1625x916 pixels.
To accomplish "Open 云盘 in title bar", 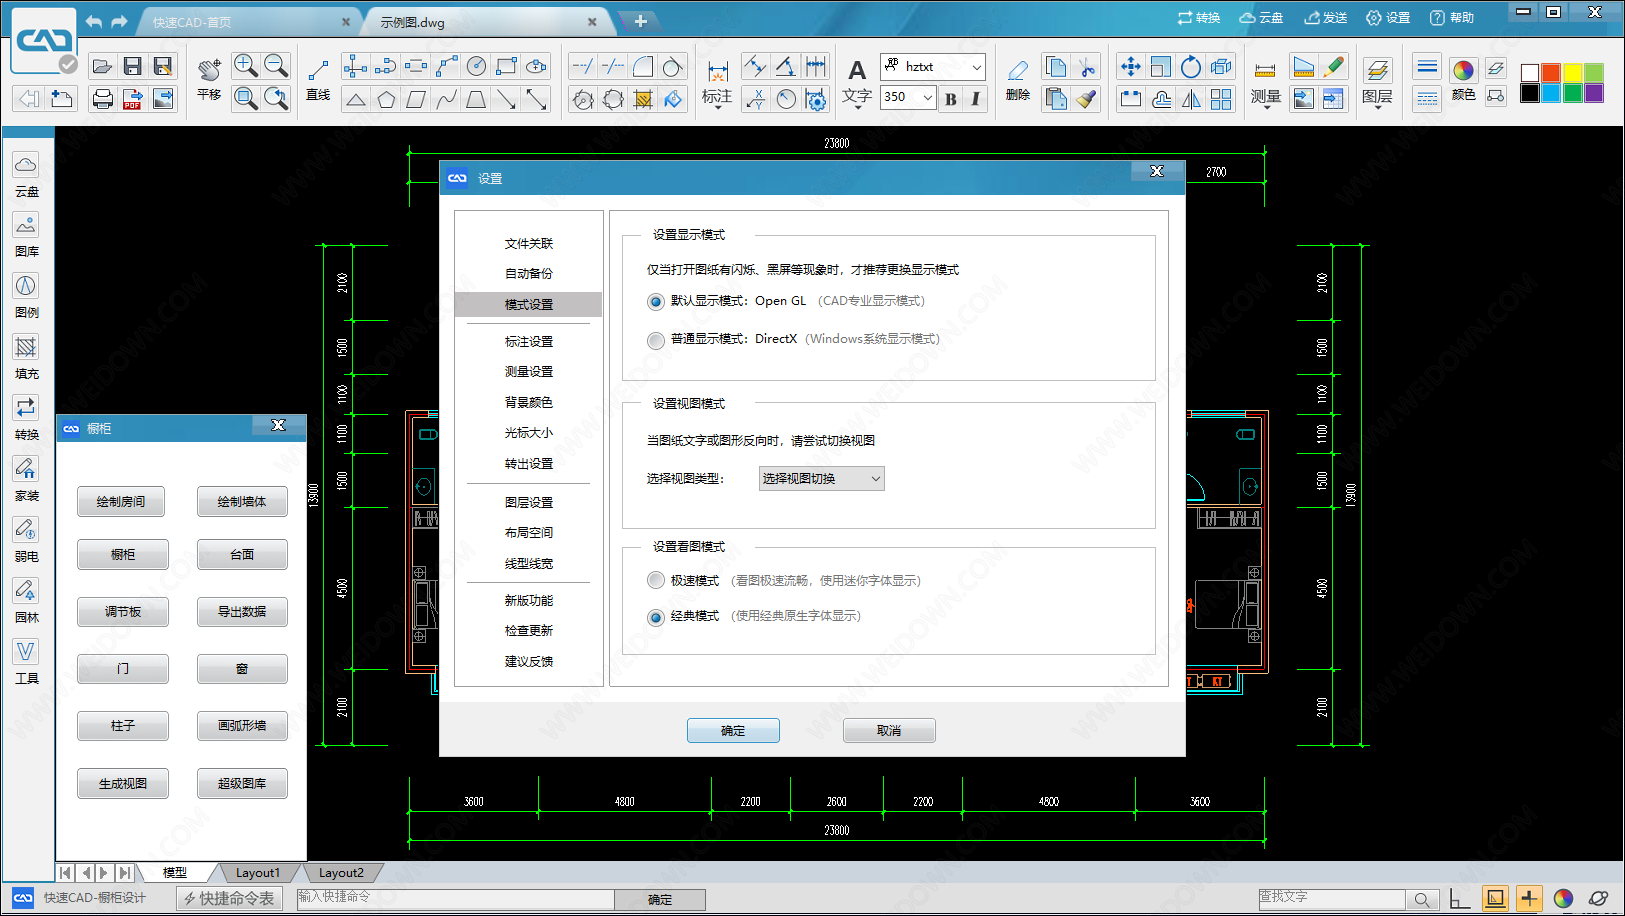I will pos(1261,18).
